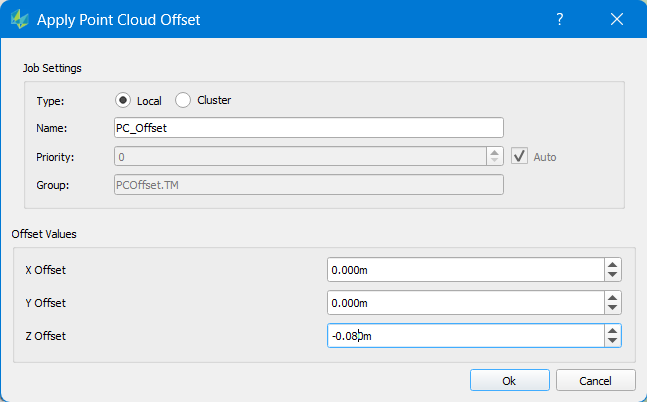Open the help question mark button
This screenshot has width=647, height=402.
[560, 19]
